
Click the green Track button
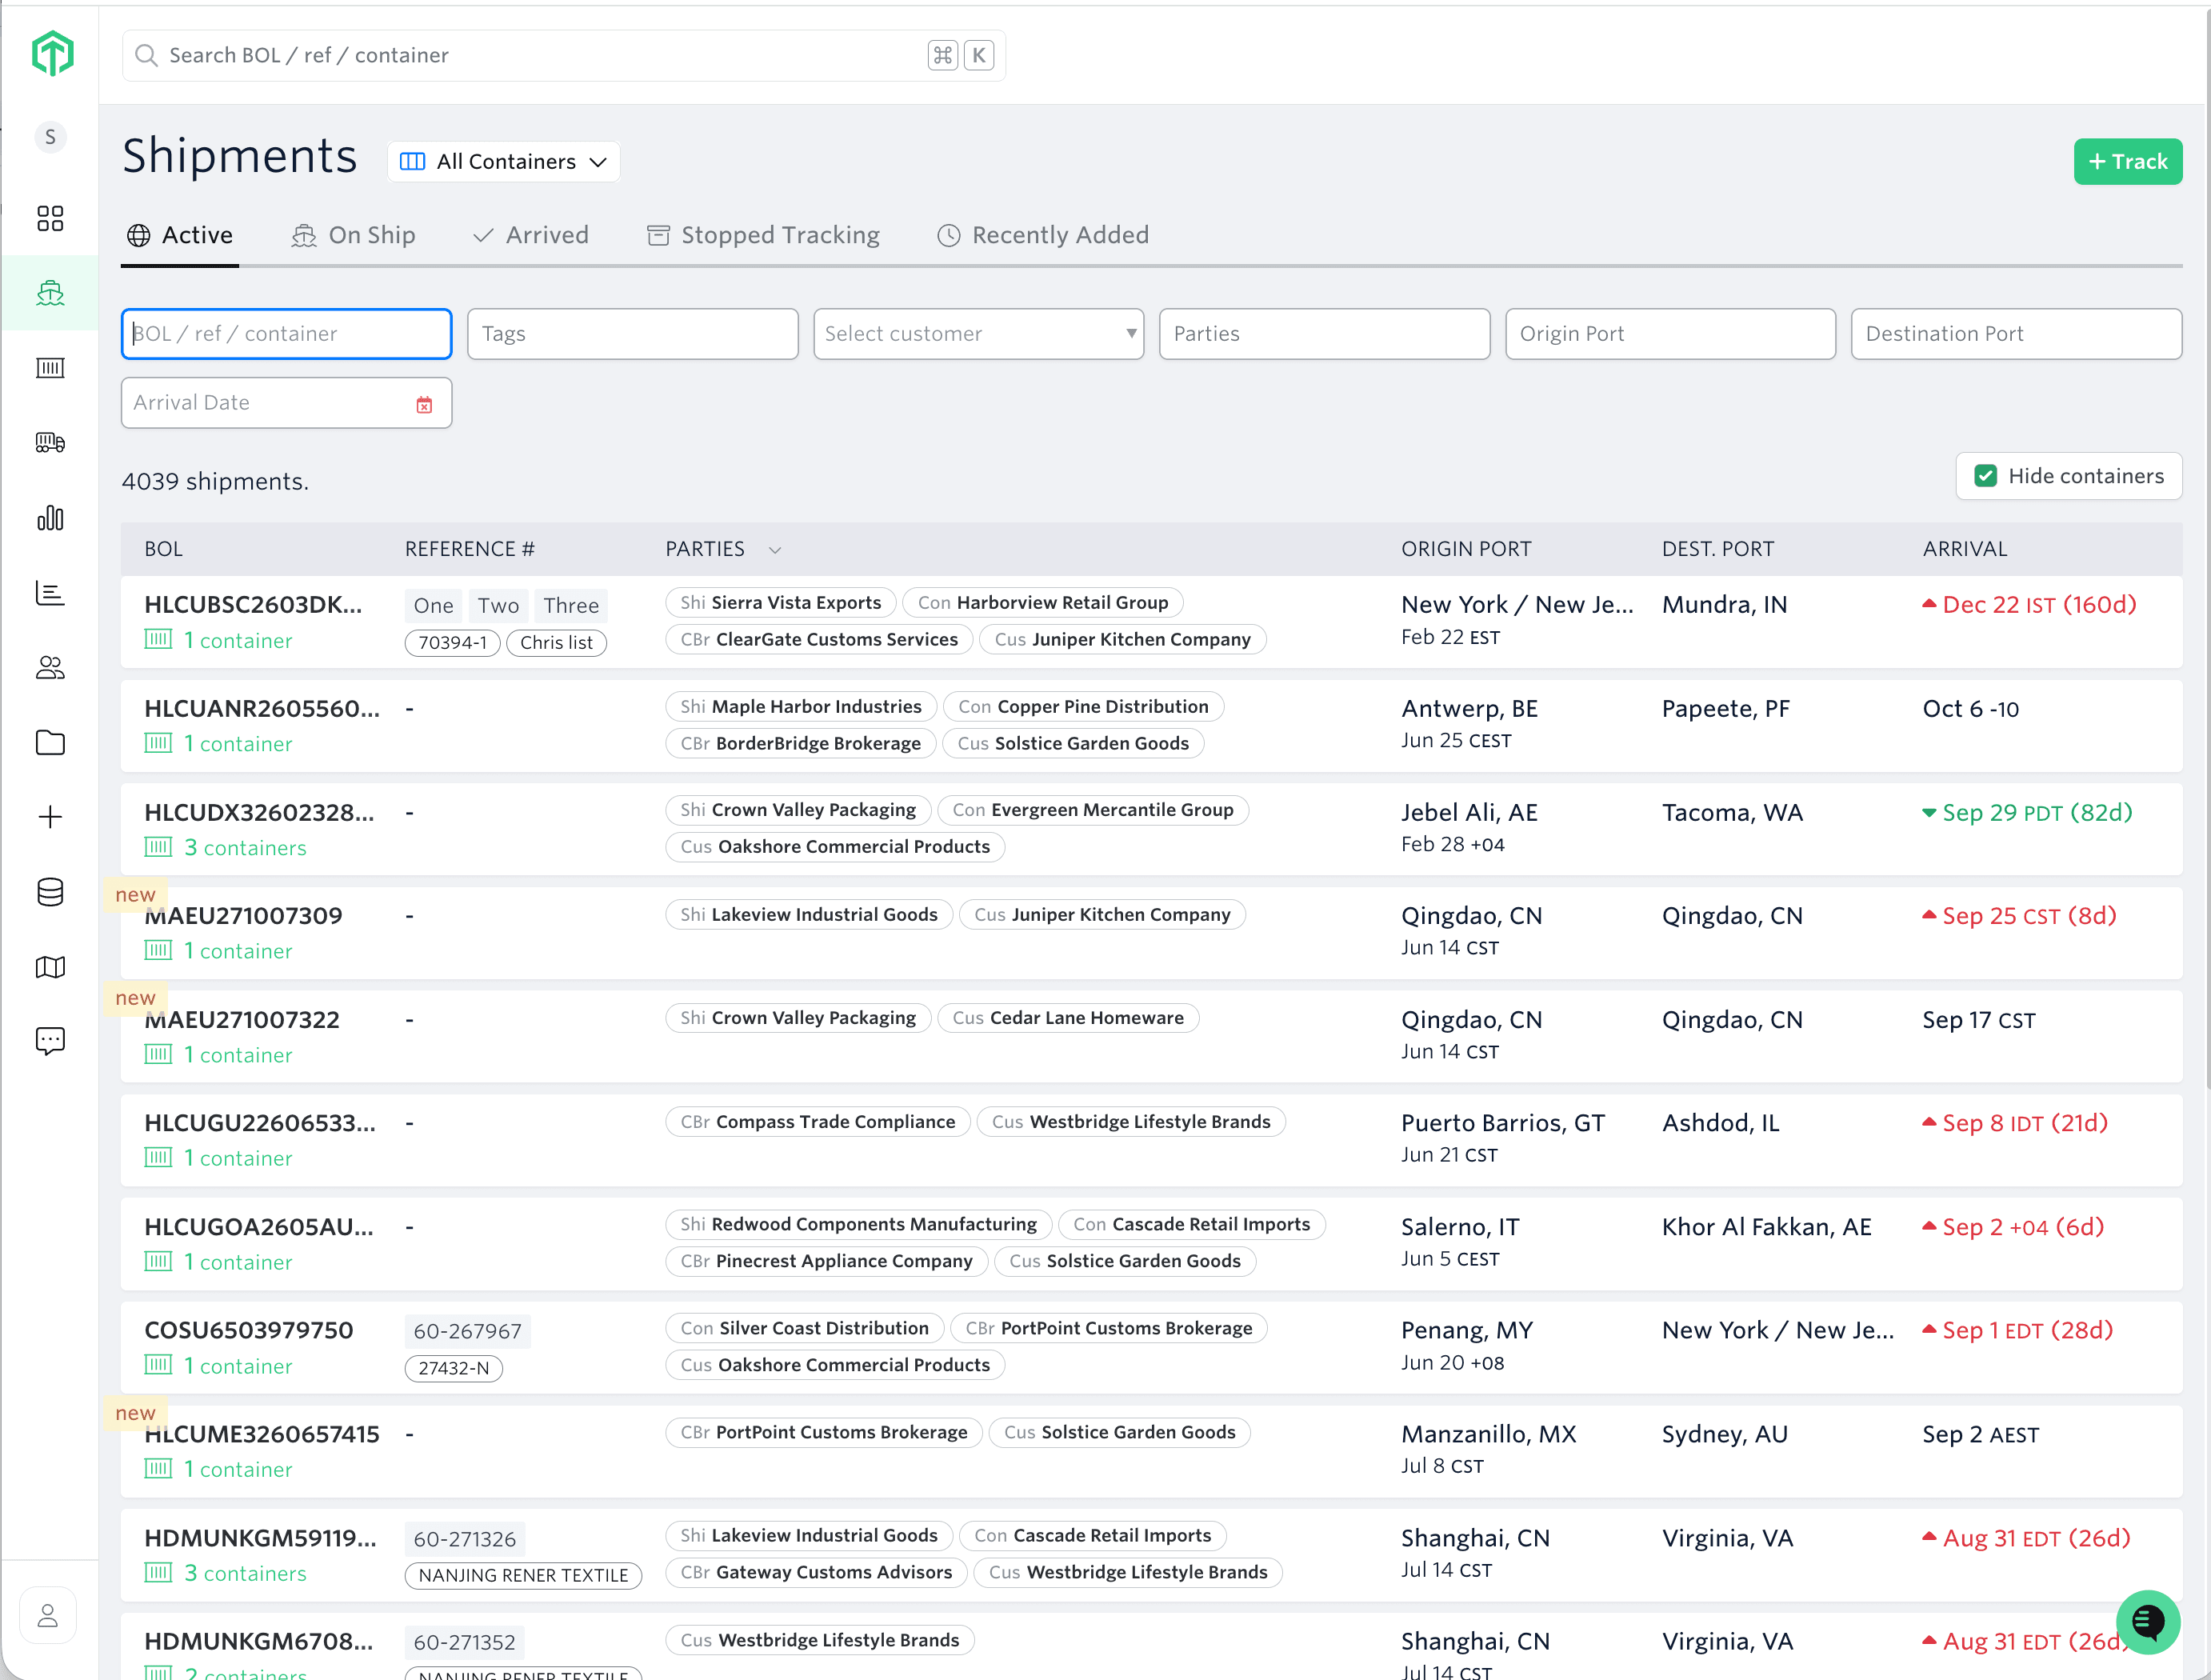[x=2127, y=162]
